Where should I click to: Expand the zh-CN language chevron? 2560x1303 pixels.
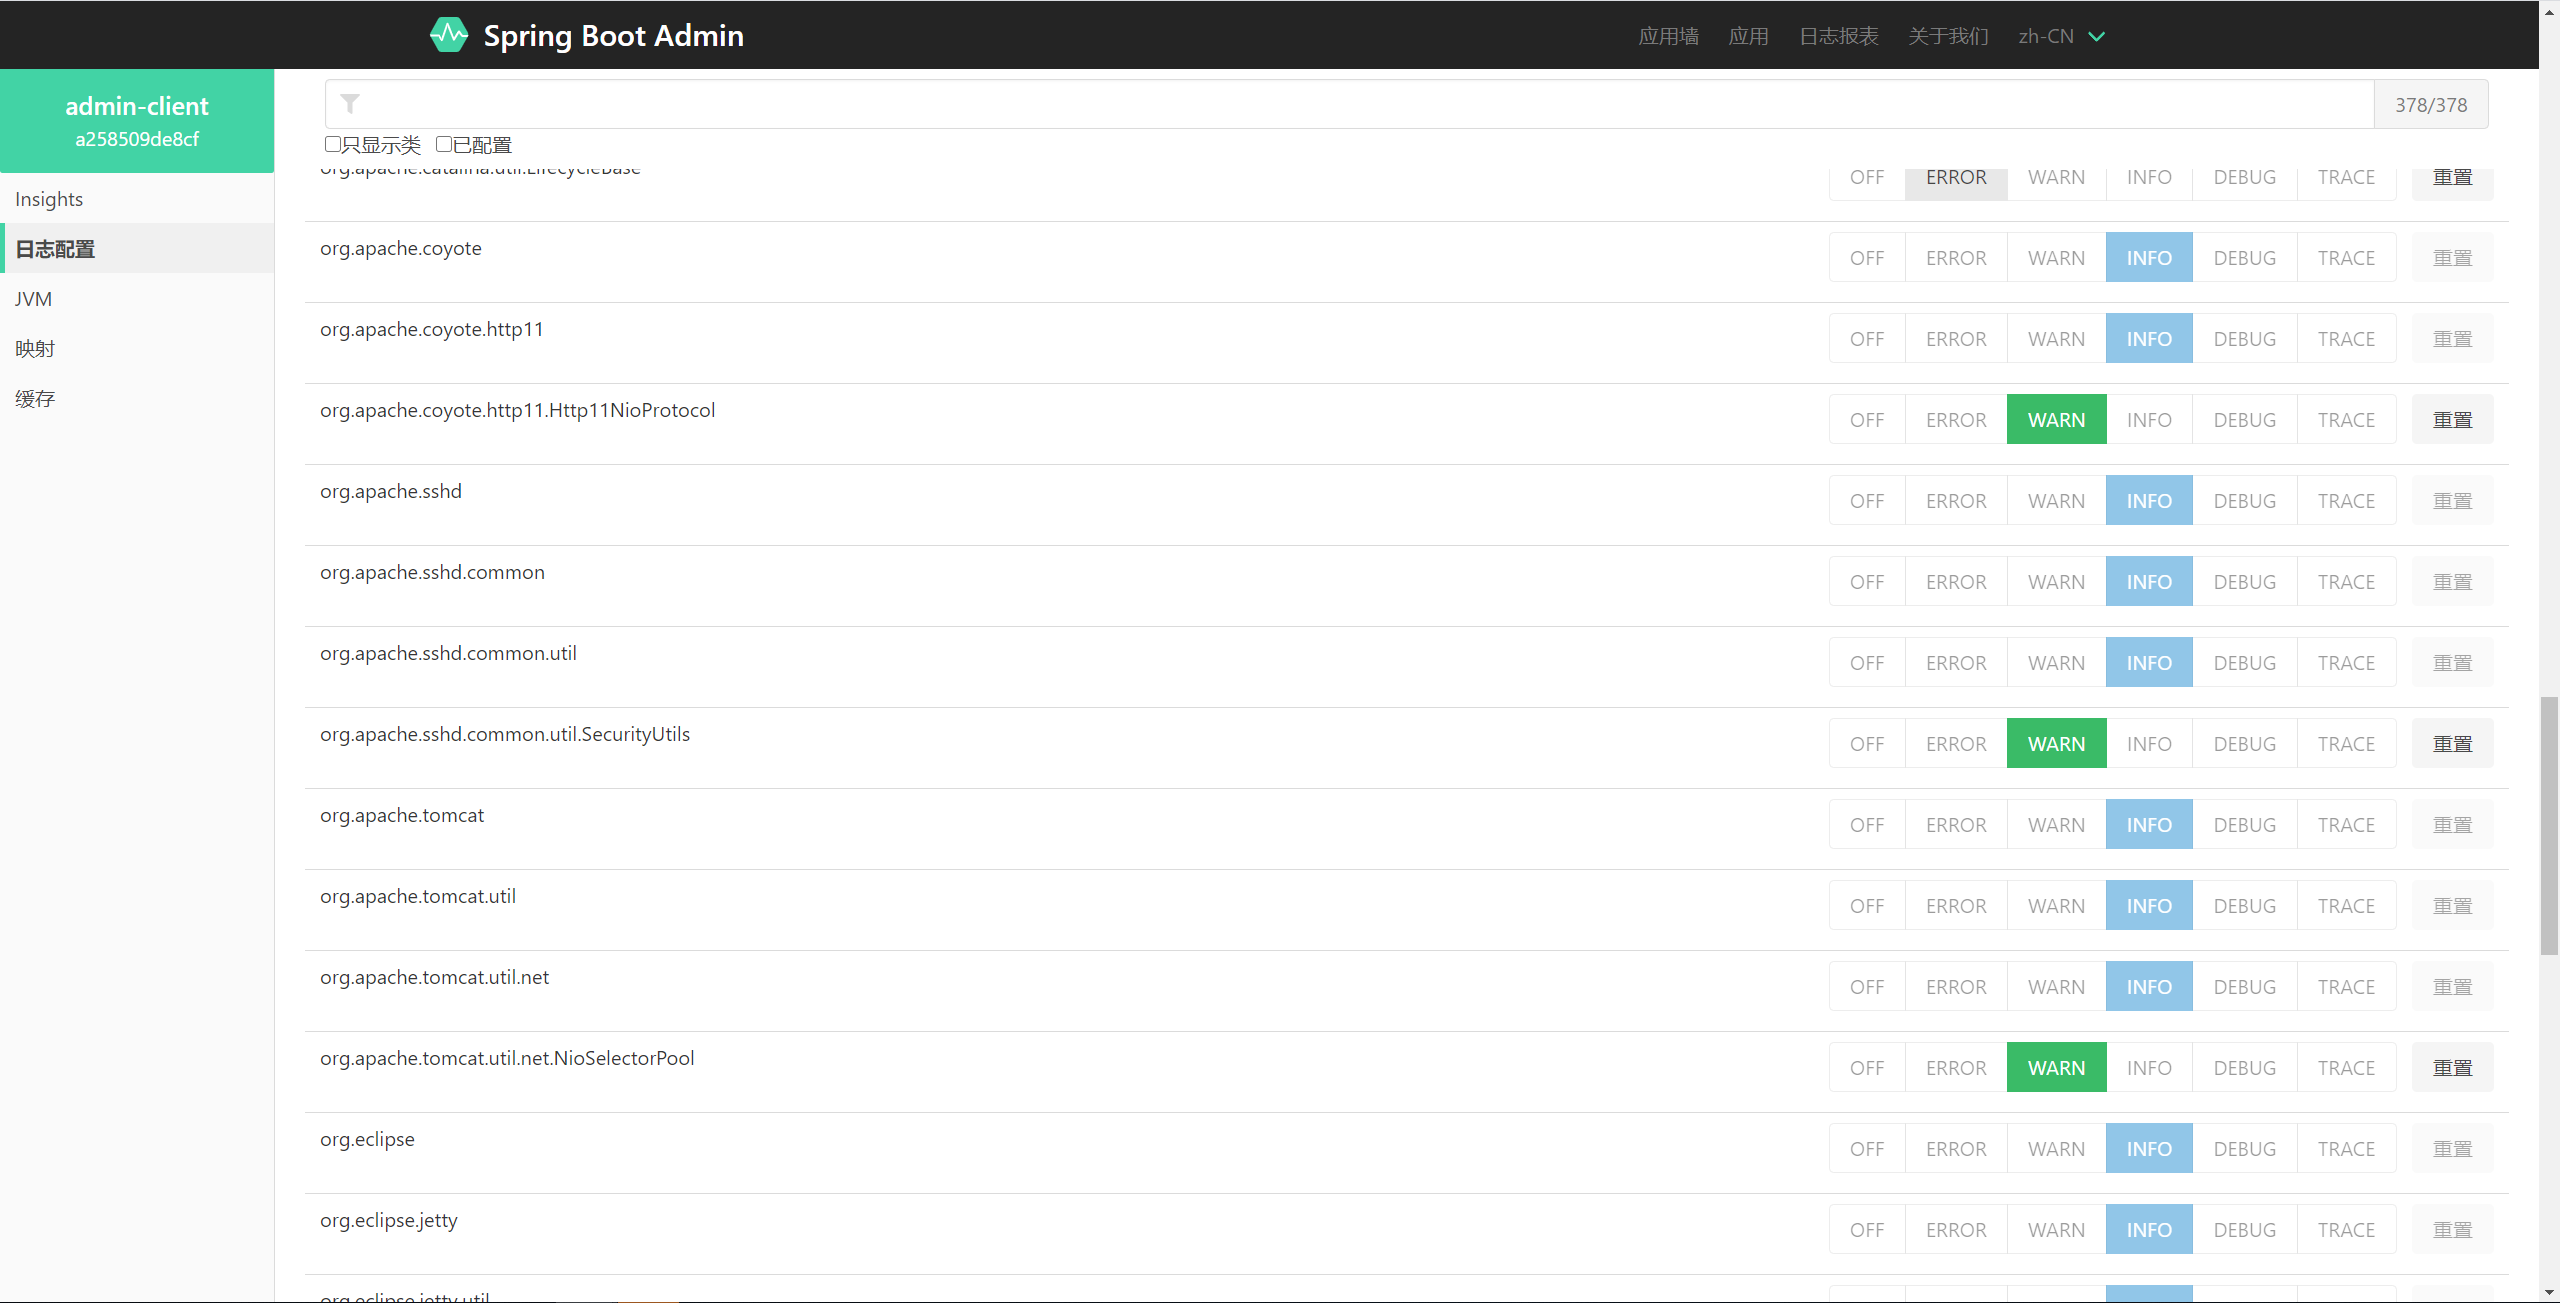click(x=2097, y=37)
